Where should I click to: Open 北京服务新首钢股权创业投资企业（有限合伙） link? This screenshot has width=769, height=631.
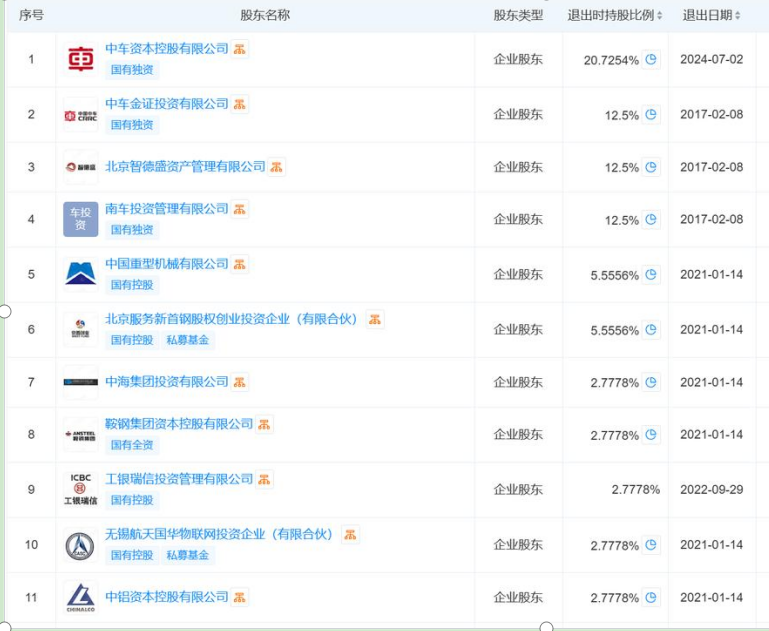click(231, 319)
